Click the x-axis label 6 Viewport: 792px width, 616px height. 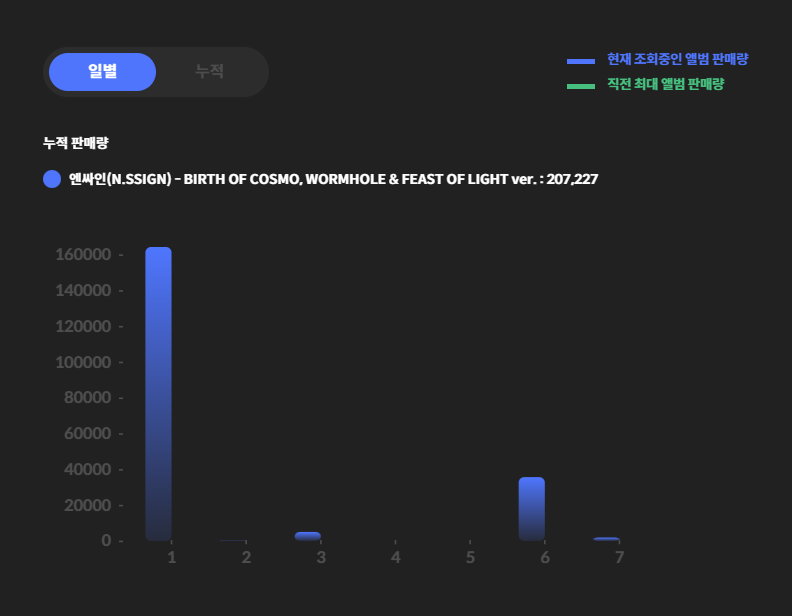[545, 557]
